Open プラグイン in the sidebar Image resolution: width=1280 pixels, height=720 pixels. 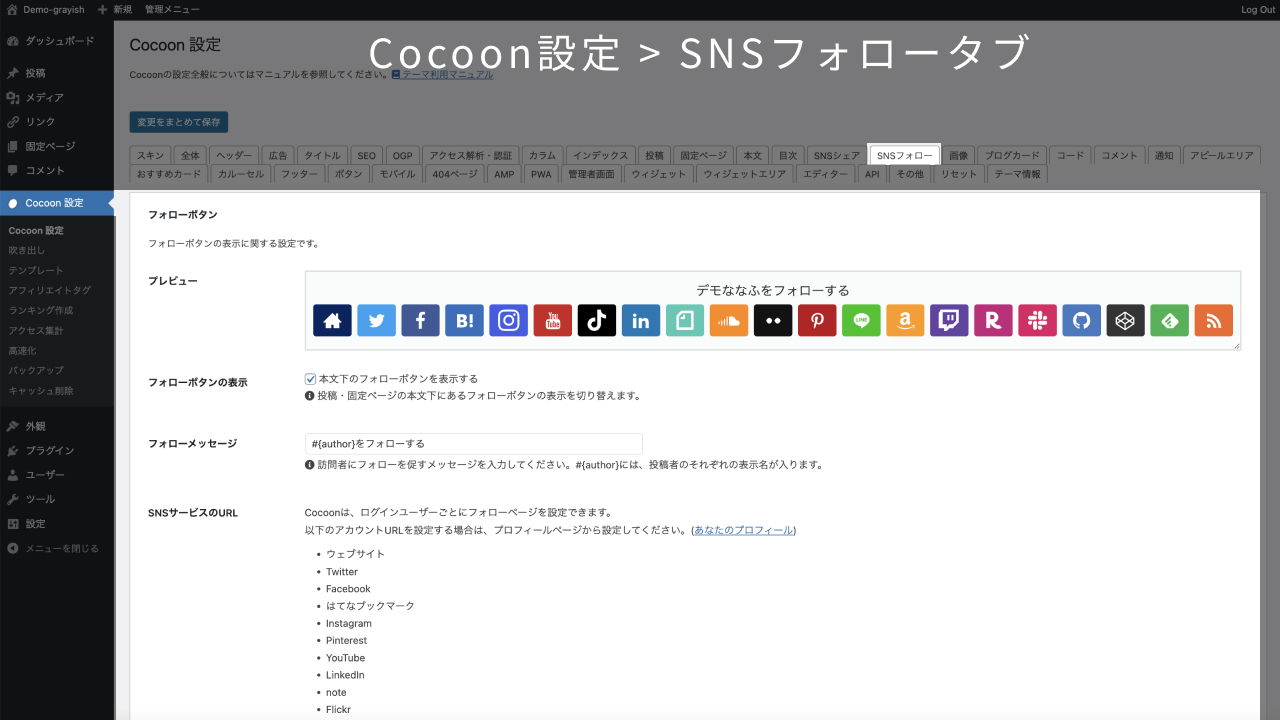tap(57, 450)
